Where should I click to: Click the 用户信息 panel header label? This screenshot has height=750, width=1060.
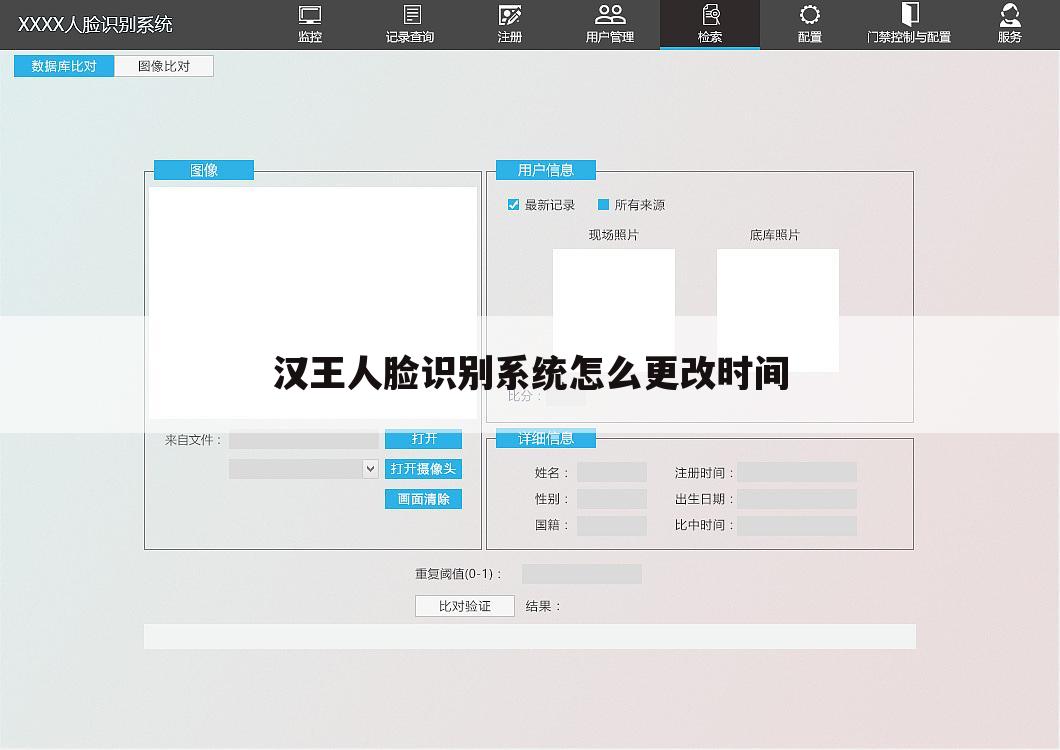click(546, 170)
